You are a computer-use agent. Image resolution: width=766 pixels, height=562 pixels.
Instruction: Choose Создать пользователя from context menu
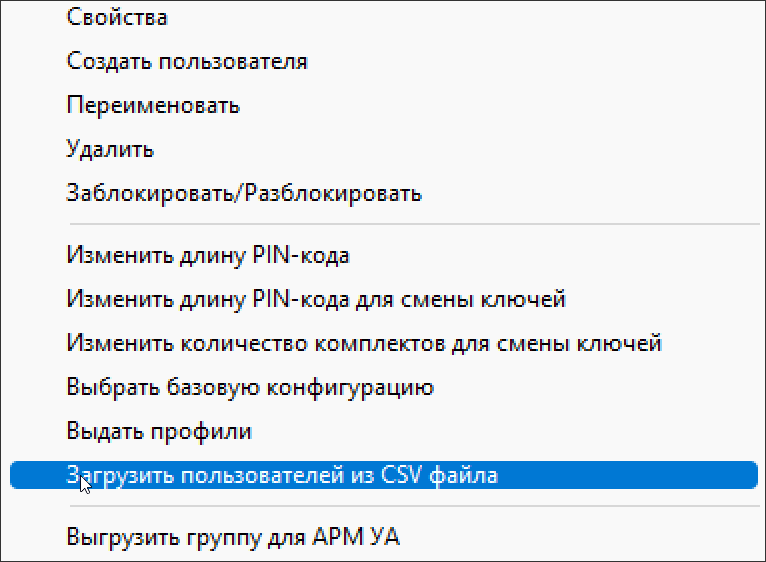coord(187,61)
